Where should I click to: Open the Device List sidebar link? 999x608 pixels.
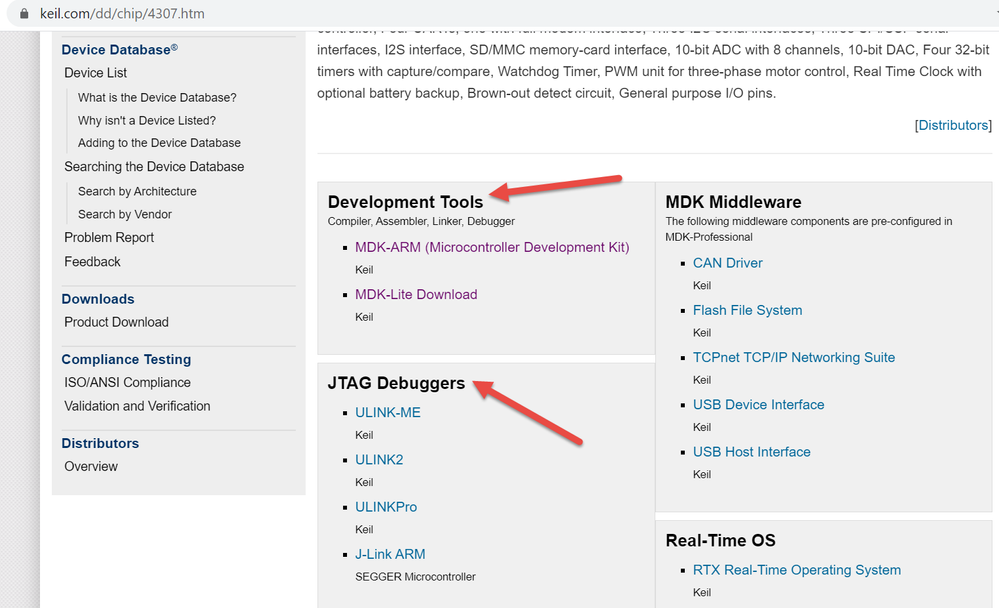point(95,73)
